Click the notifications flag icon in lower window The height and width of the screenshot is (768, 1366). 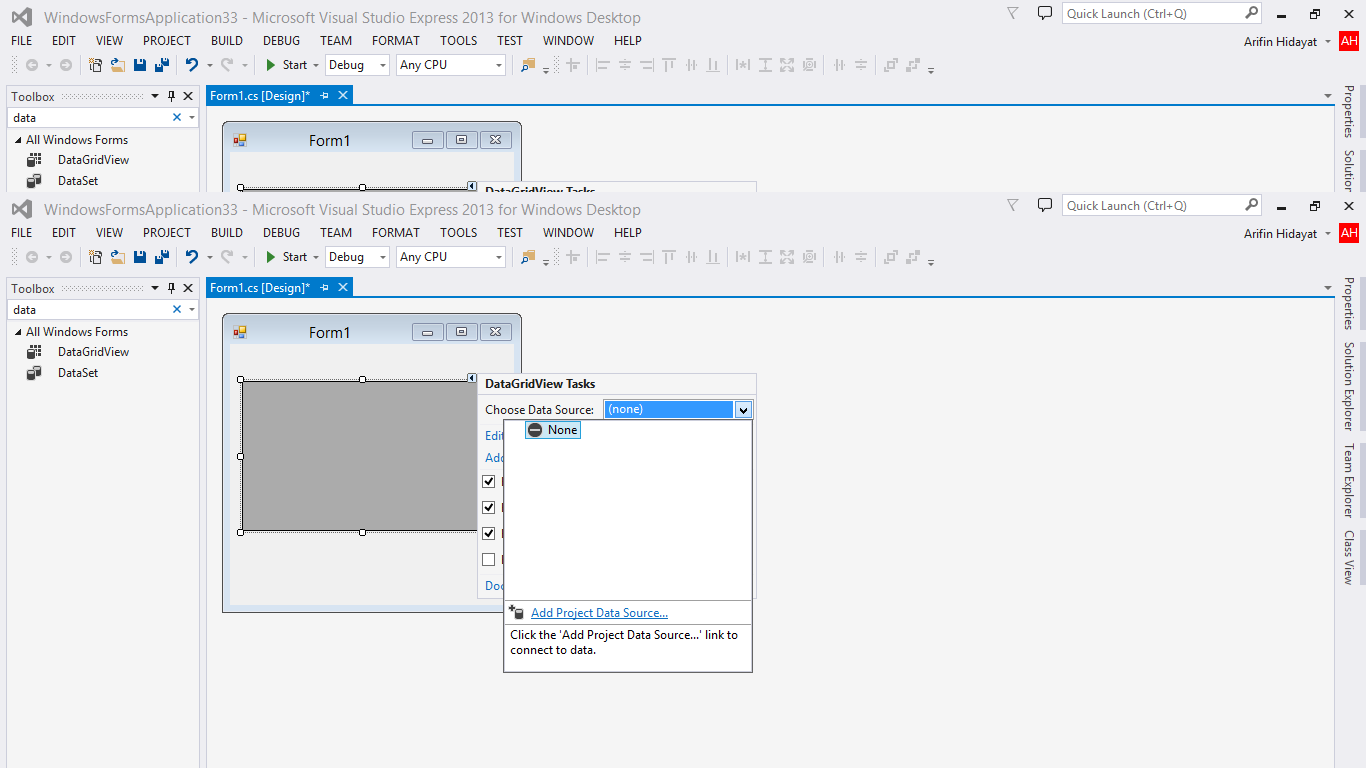1012,205
